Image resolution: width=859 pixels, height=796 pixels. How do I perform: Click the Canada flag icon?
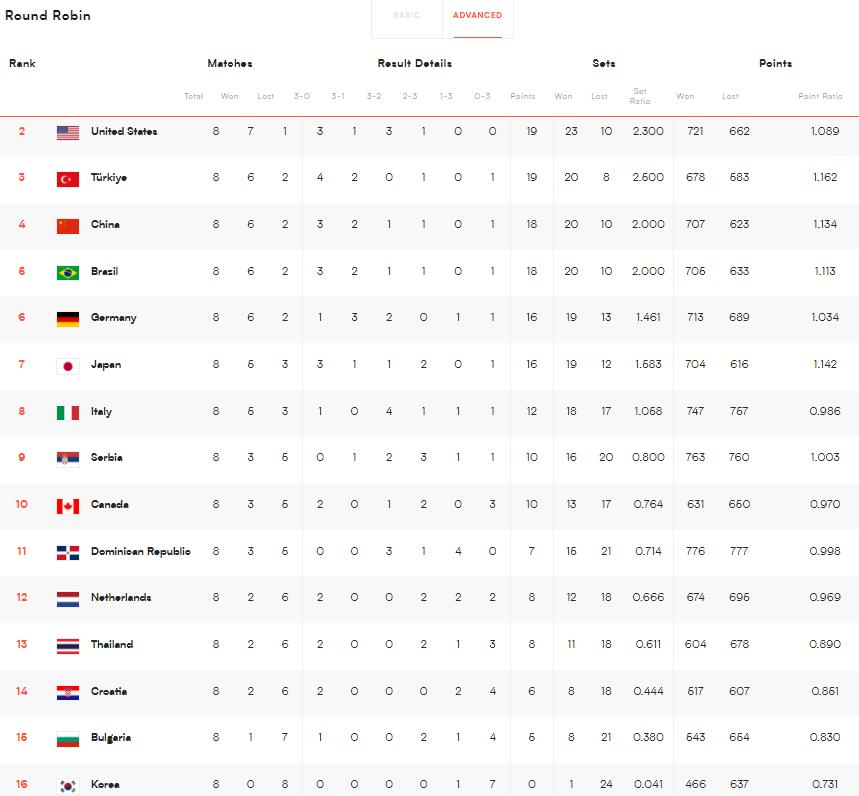coord(68,506)
